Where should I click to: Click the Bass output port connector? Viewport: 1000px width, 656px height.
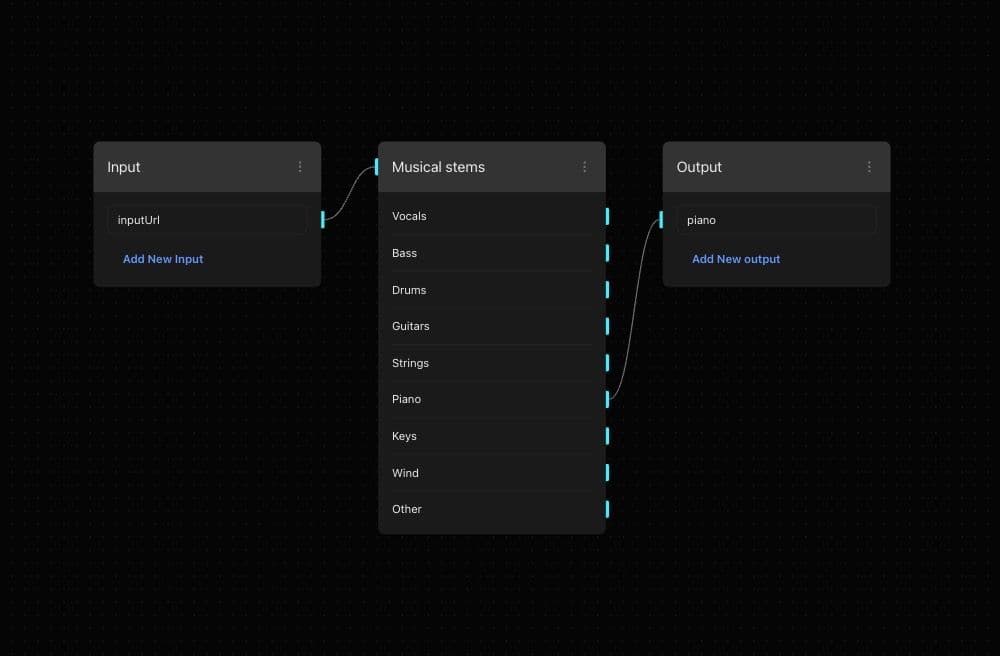click(607, 253)
